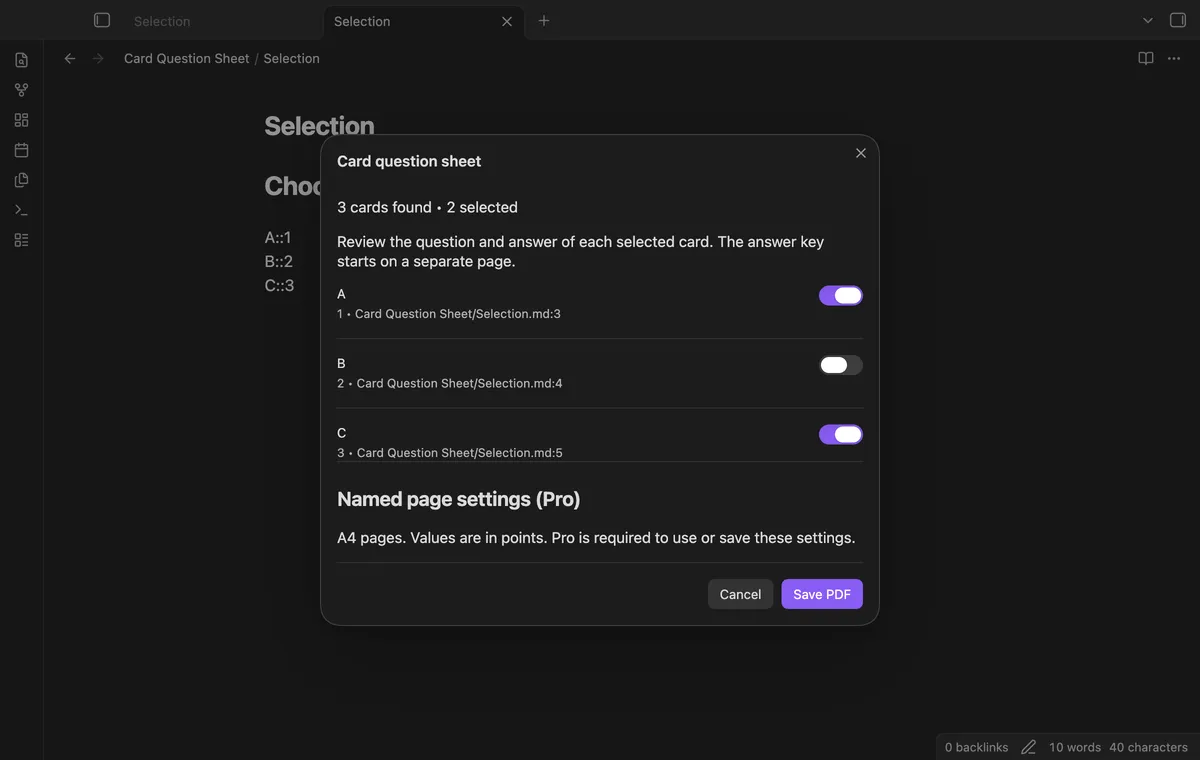Open daily note calendar icon
This screenshot has height=760, width=1200.
click(x=22, y=150)
